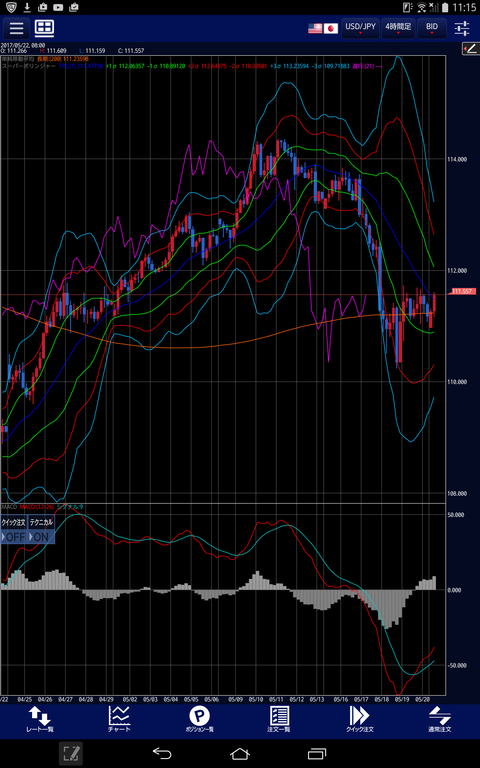
Task: Open the hamburger menu
Action: (17, 28)
